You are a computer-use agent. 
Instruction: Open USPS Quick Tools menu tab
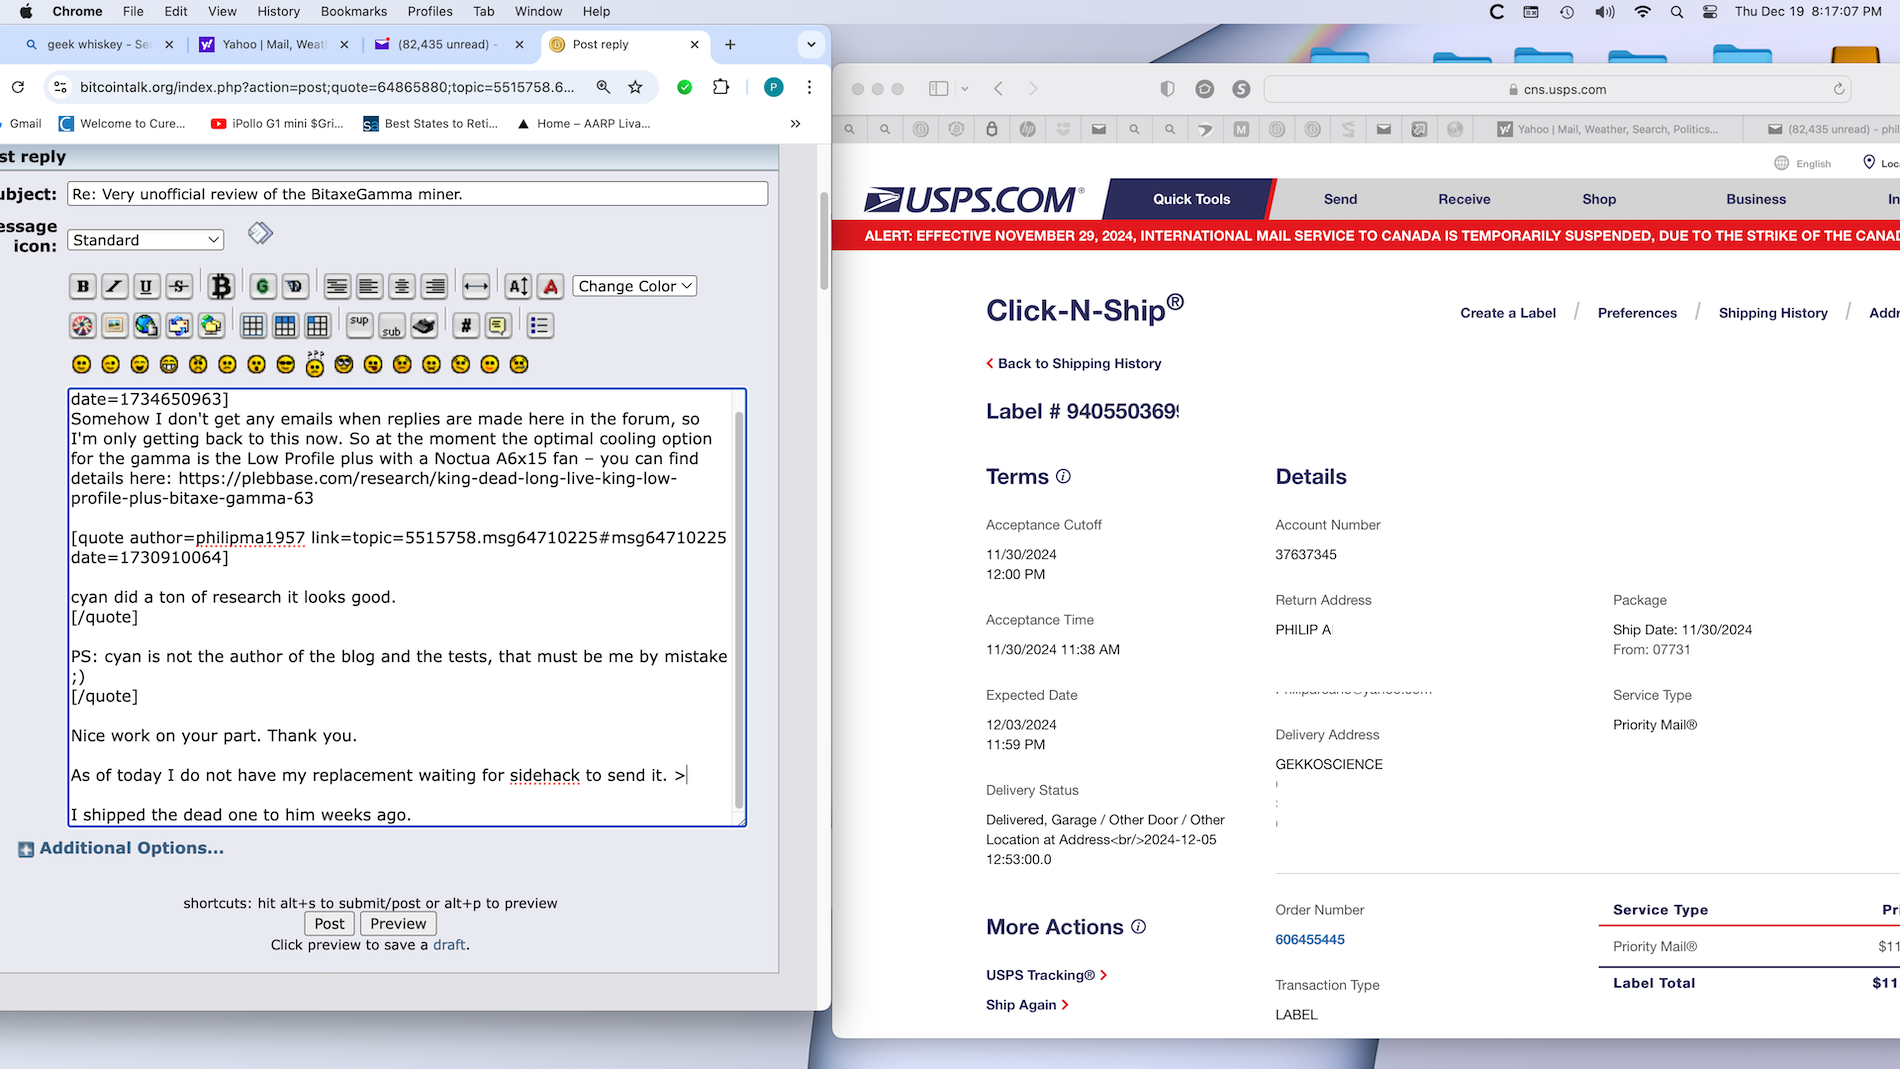tap(1190, 199)
